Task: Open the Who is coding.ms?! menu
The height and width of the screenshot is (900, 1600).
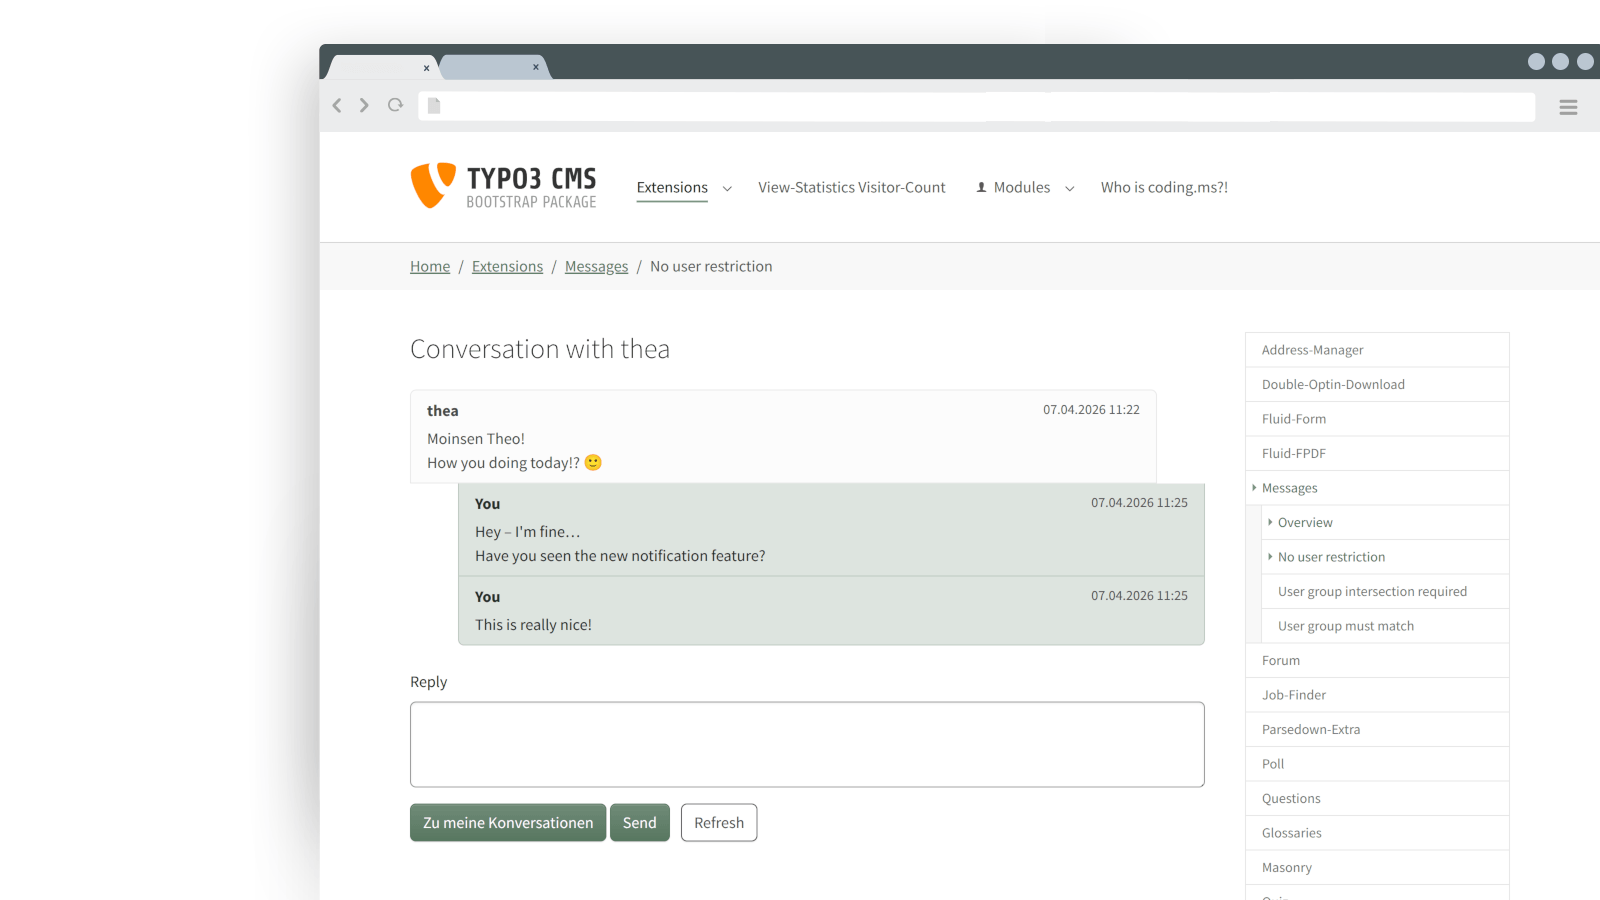Action: click(x=1164, y=187)
